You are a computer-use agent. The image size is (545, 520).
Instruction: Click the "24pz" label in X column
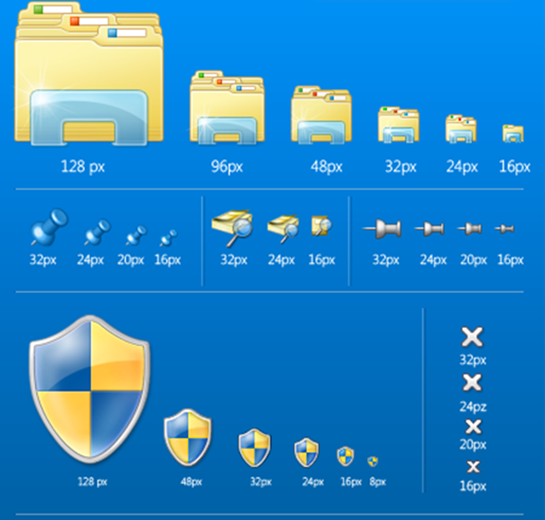pos(473,406)
